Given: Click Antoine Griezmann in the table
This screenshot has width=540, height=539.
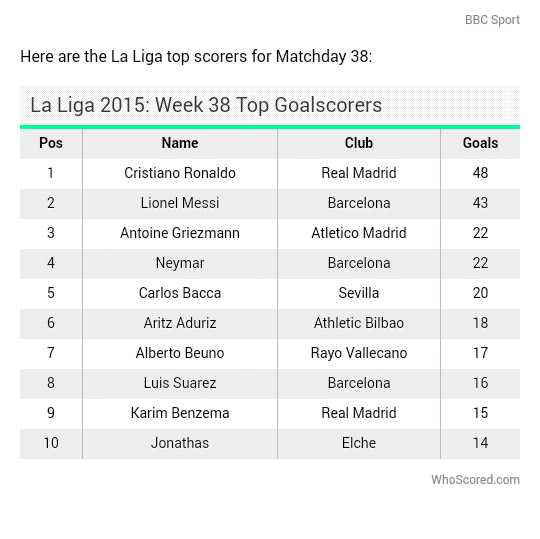Looking at the screenshot, I should (180, 233).
